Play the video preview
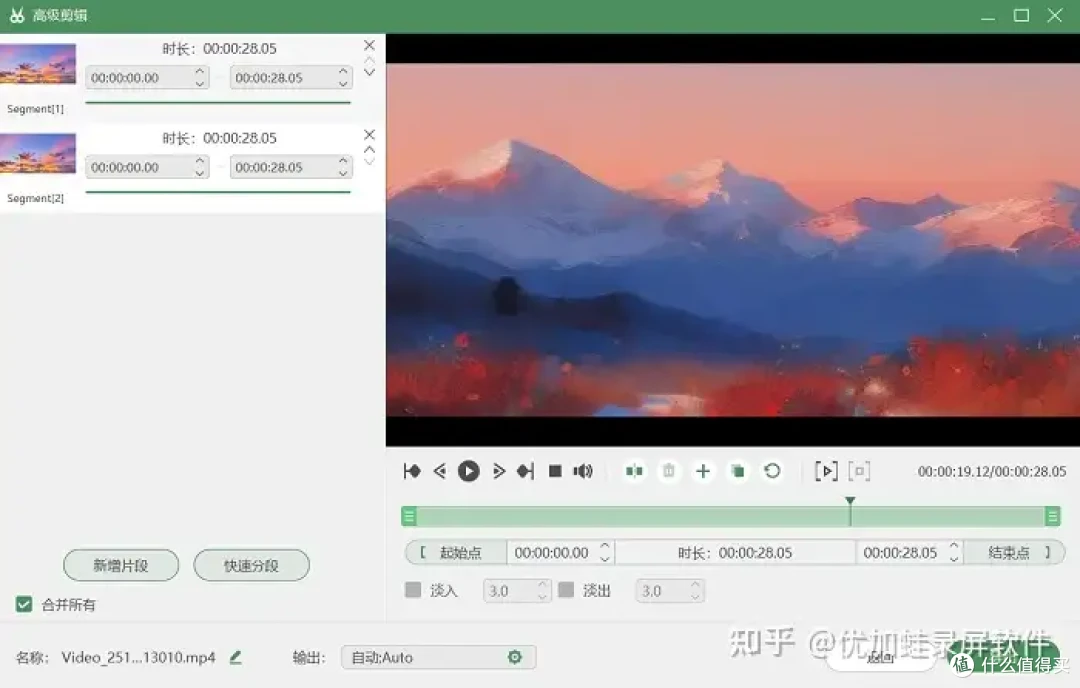 tap(469, 471)
